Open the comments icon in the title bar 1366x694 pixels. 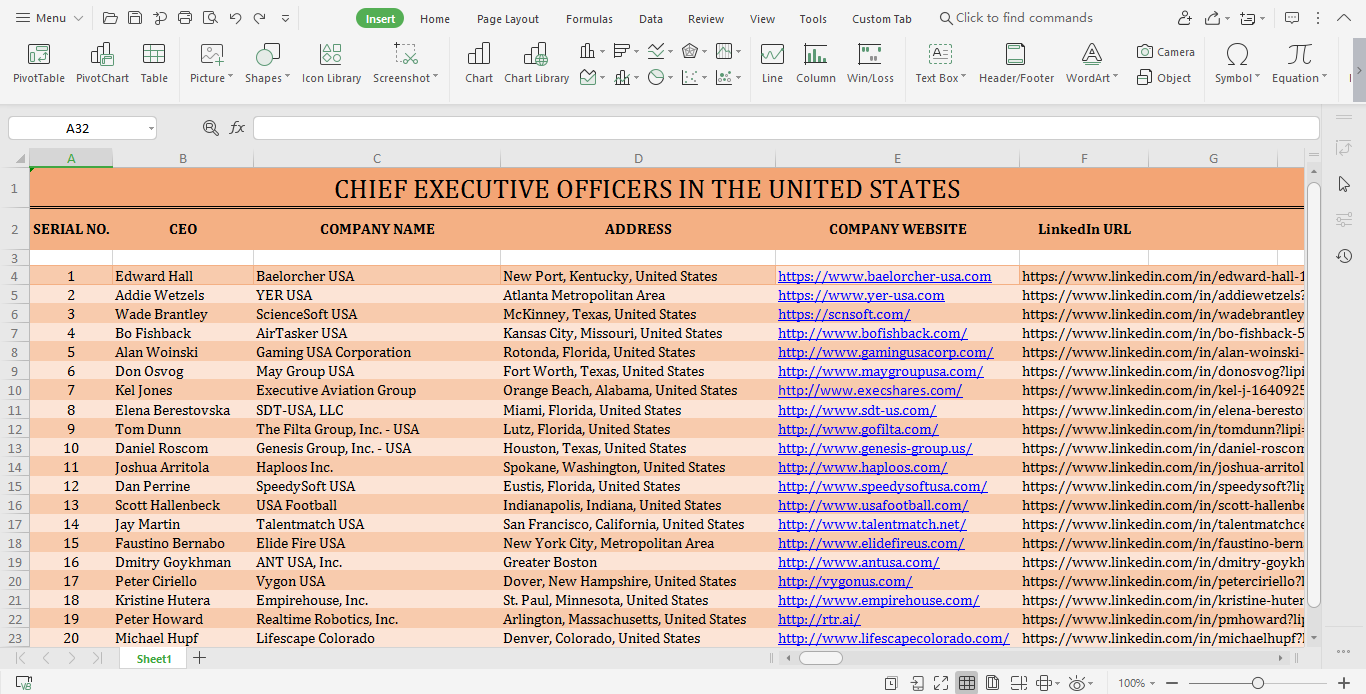tap(1292, 18)
